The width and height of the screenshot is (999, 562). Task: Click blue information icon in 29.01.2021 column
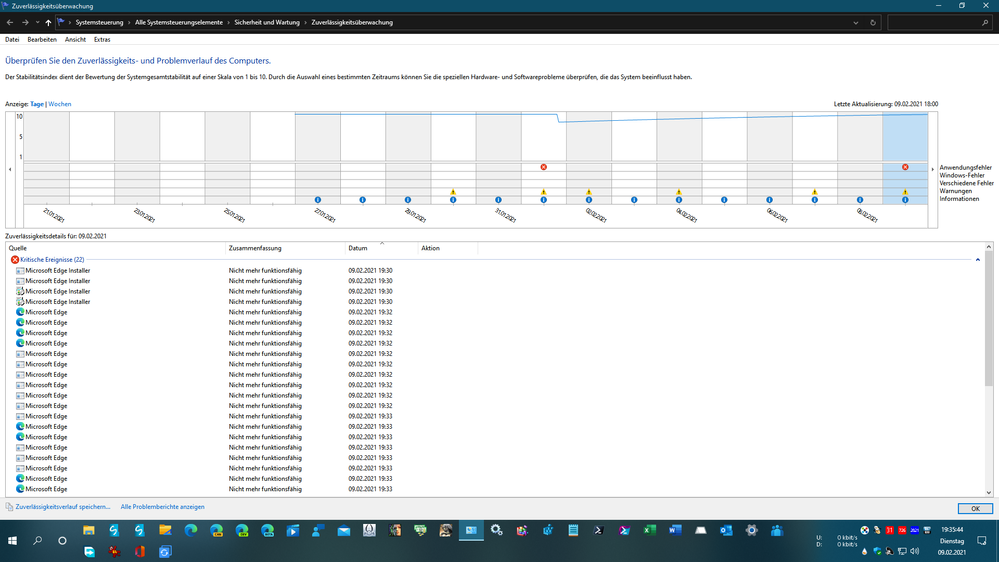coord(408,200)
